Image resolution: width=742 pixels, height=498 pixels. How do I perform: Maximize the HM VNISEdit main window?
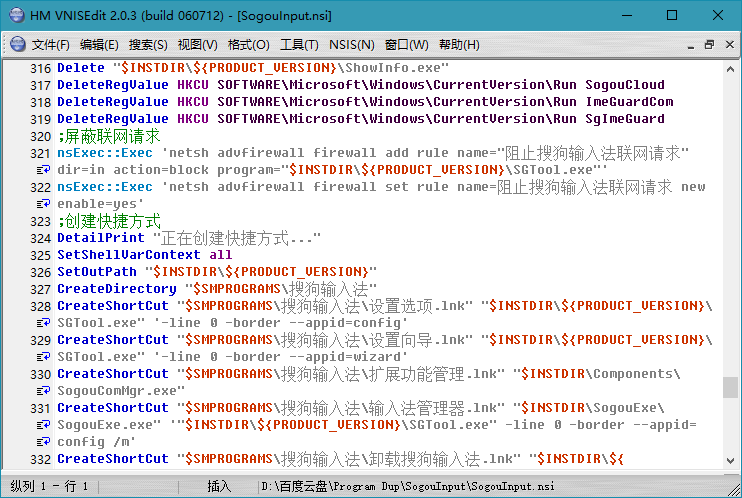(672, 15)
